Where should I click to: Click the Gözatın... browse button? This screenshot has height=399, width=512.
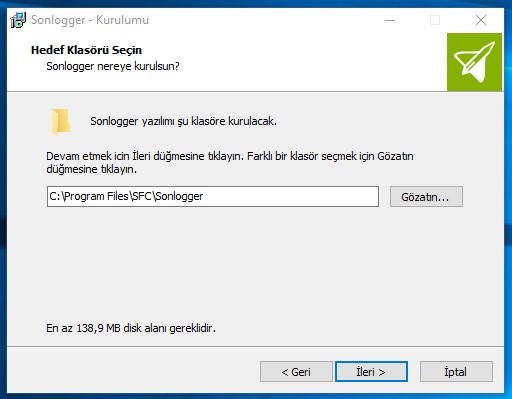(x=426, y=197)
